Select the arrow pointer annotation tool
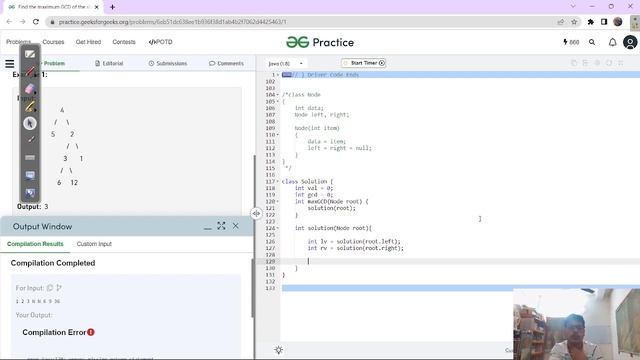Viewport: 640px width, 360px height. 30,123
